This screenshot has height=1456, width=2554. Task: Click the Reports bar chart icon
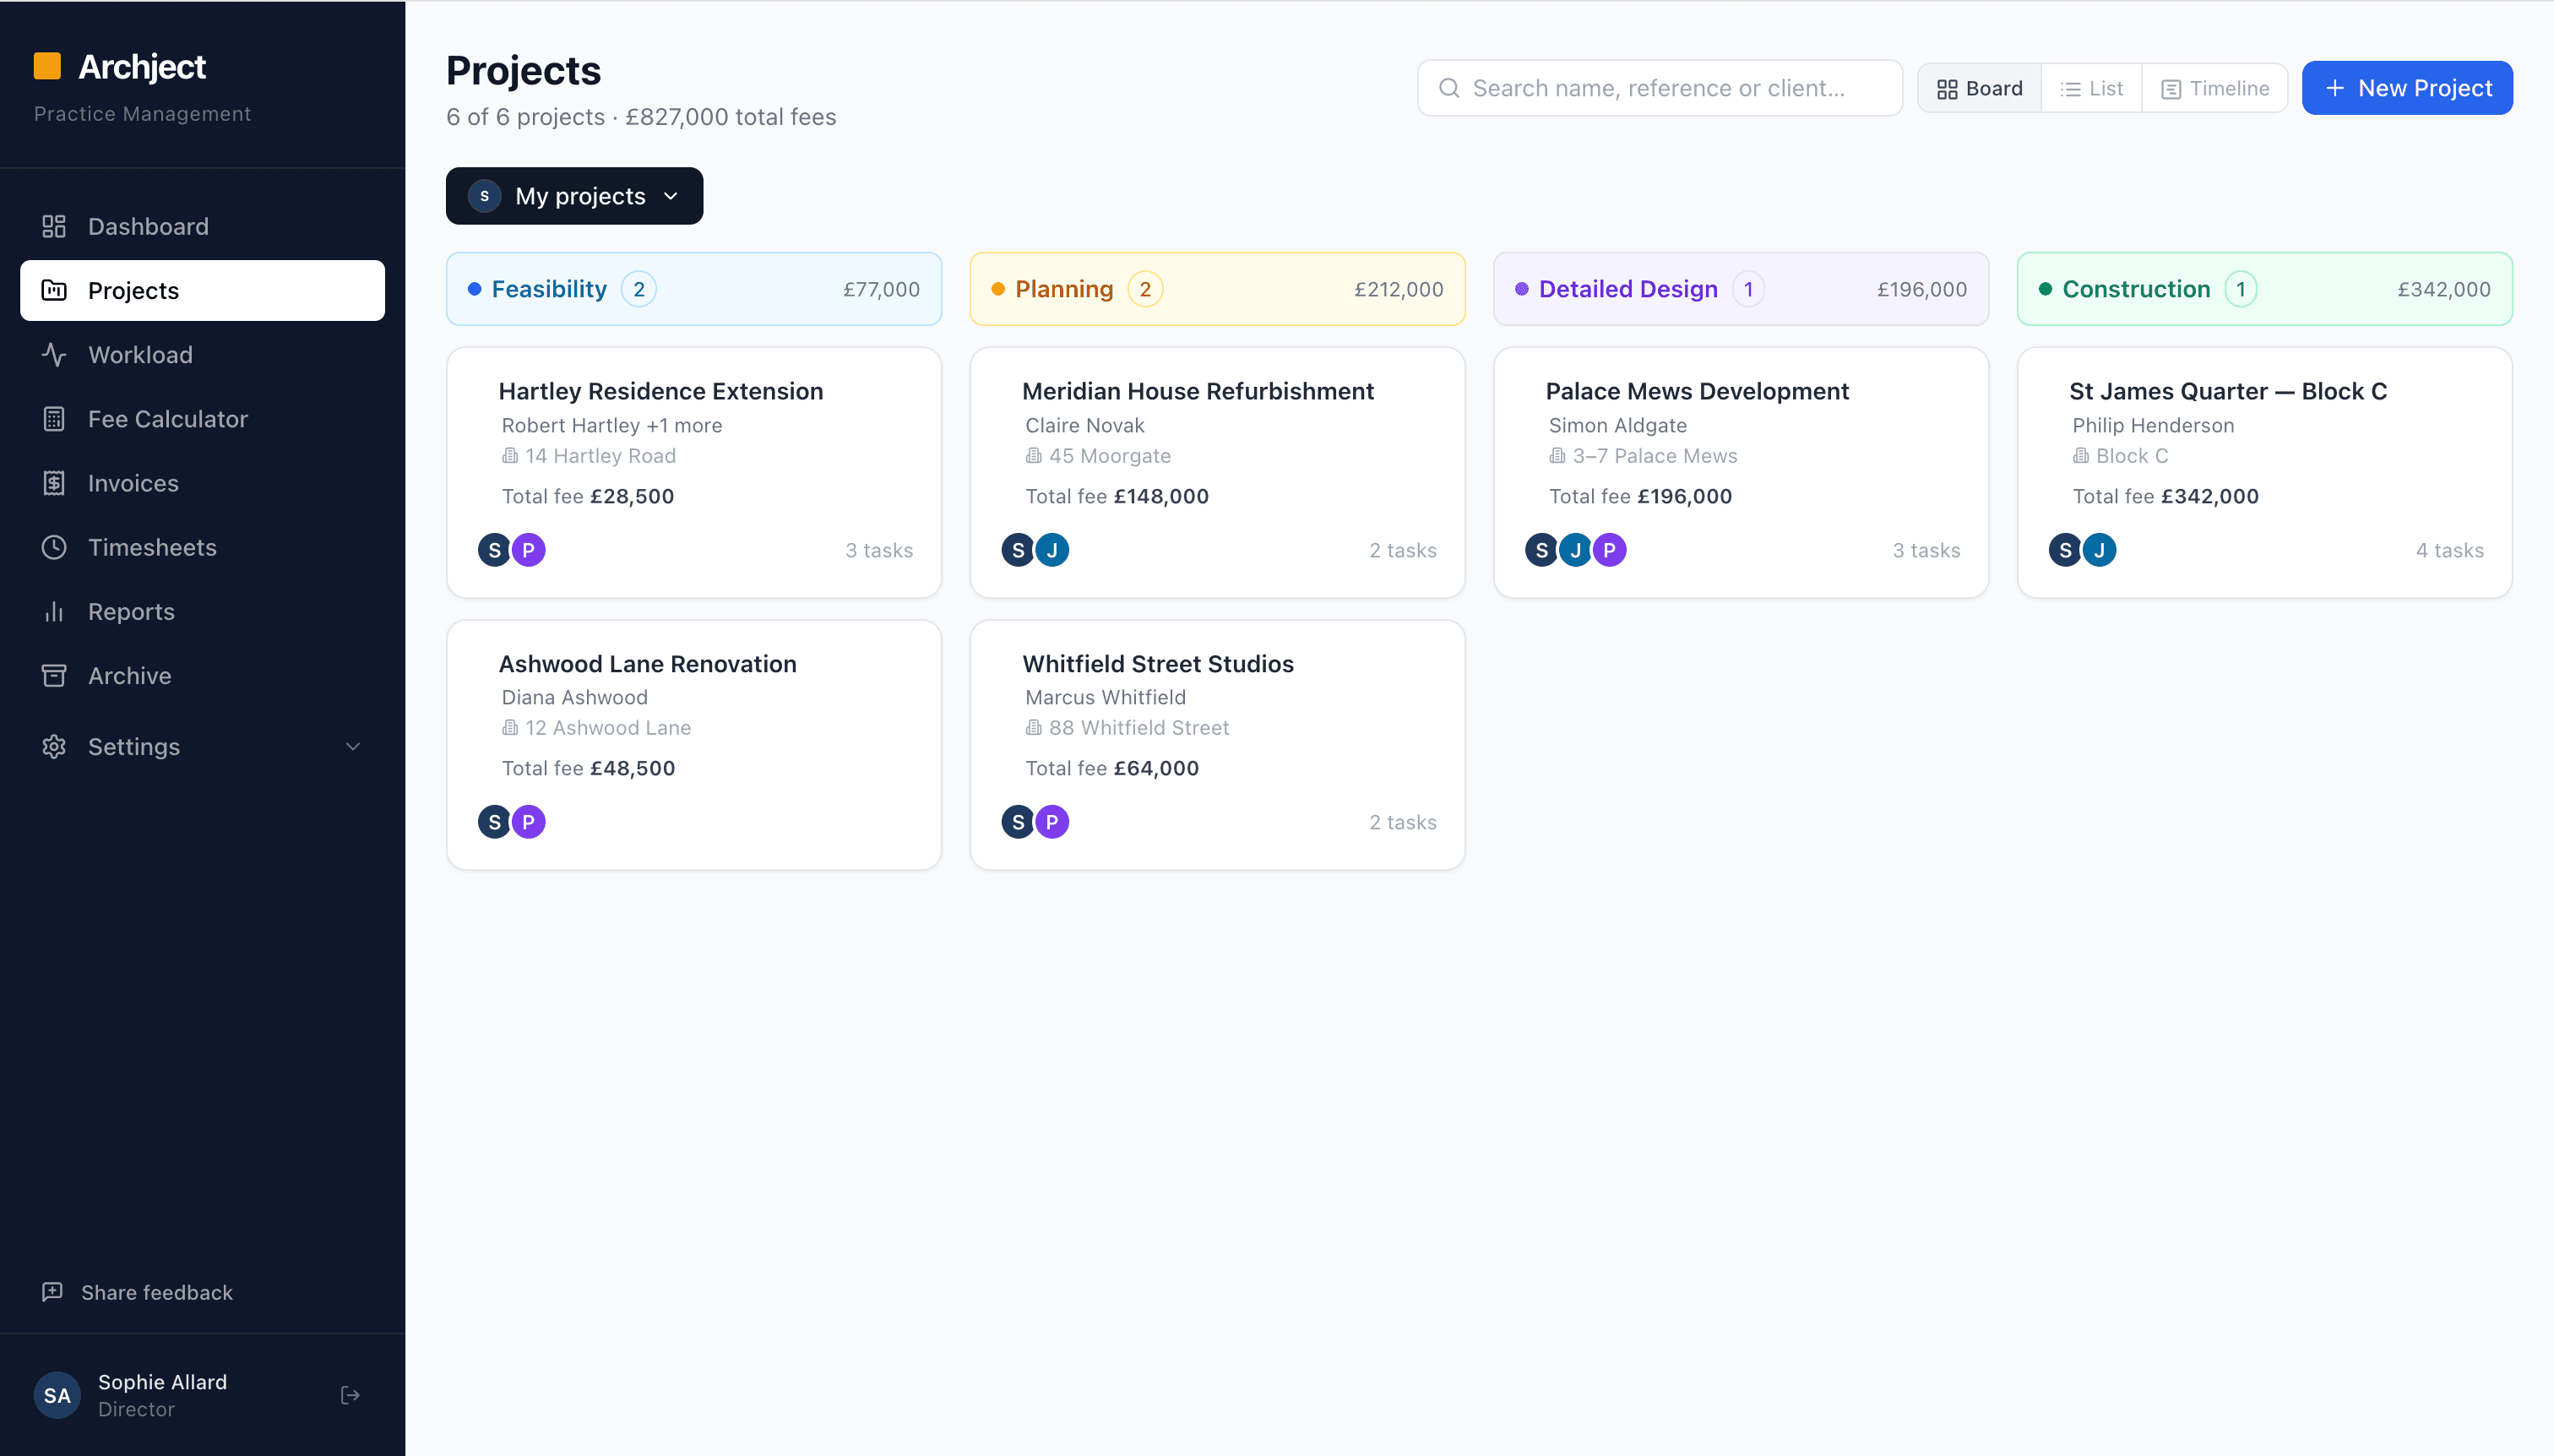pyautogui.click(x=54, y=611)
